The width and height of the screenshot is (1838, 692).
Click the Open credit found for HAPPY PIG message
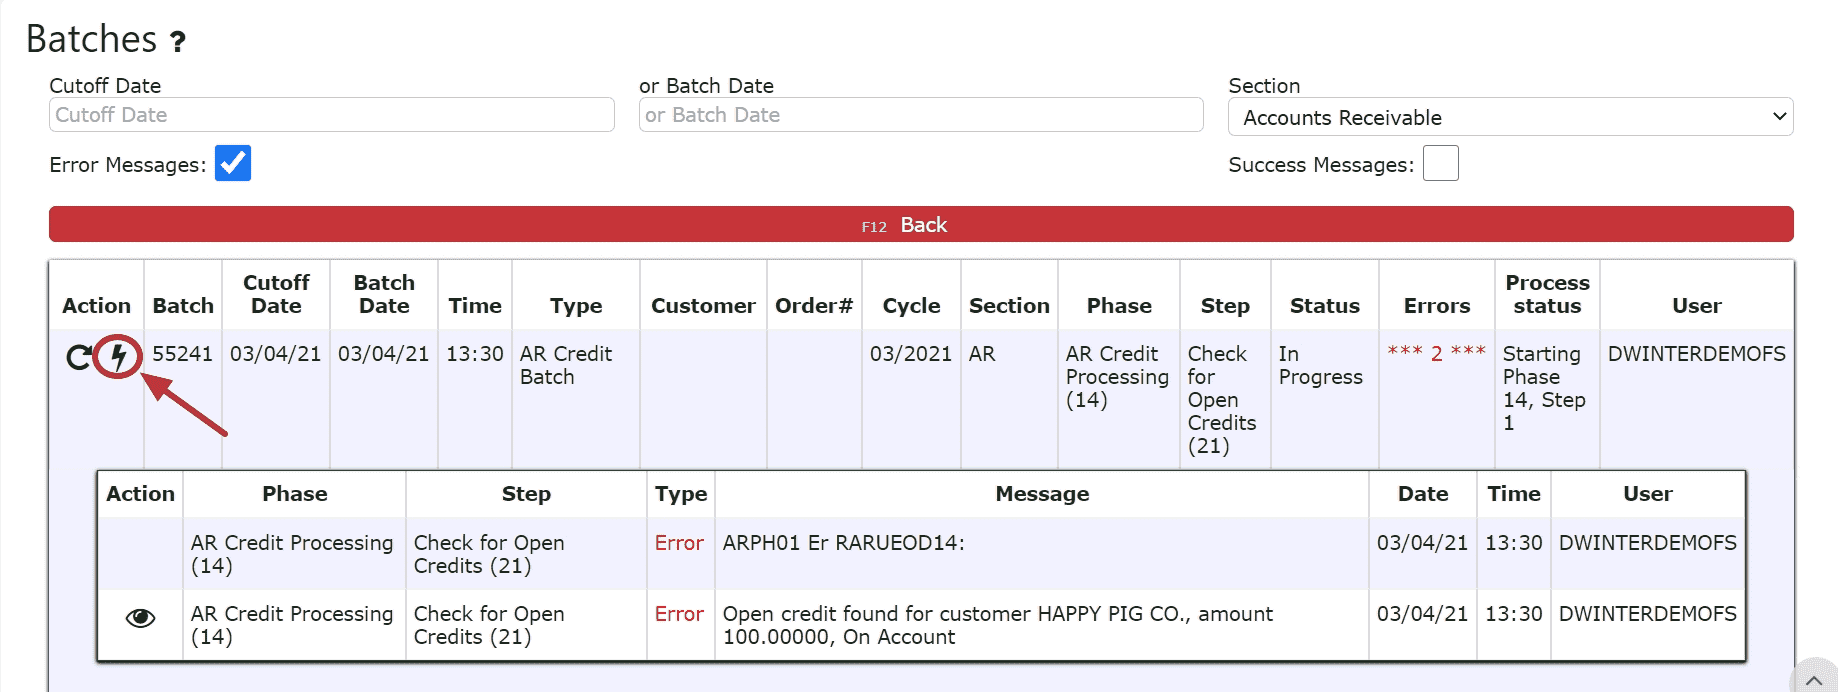[998, 625]
